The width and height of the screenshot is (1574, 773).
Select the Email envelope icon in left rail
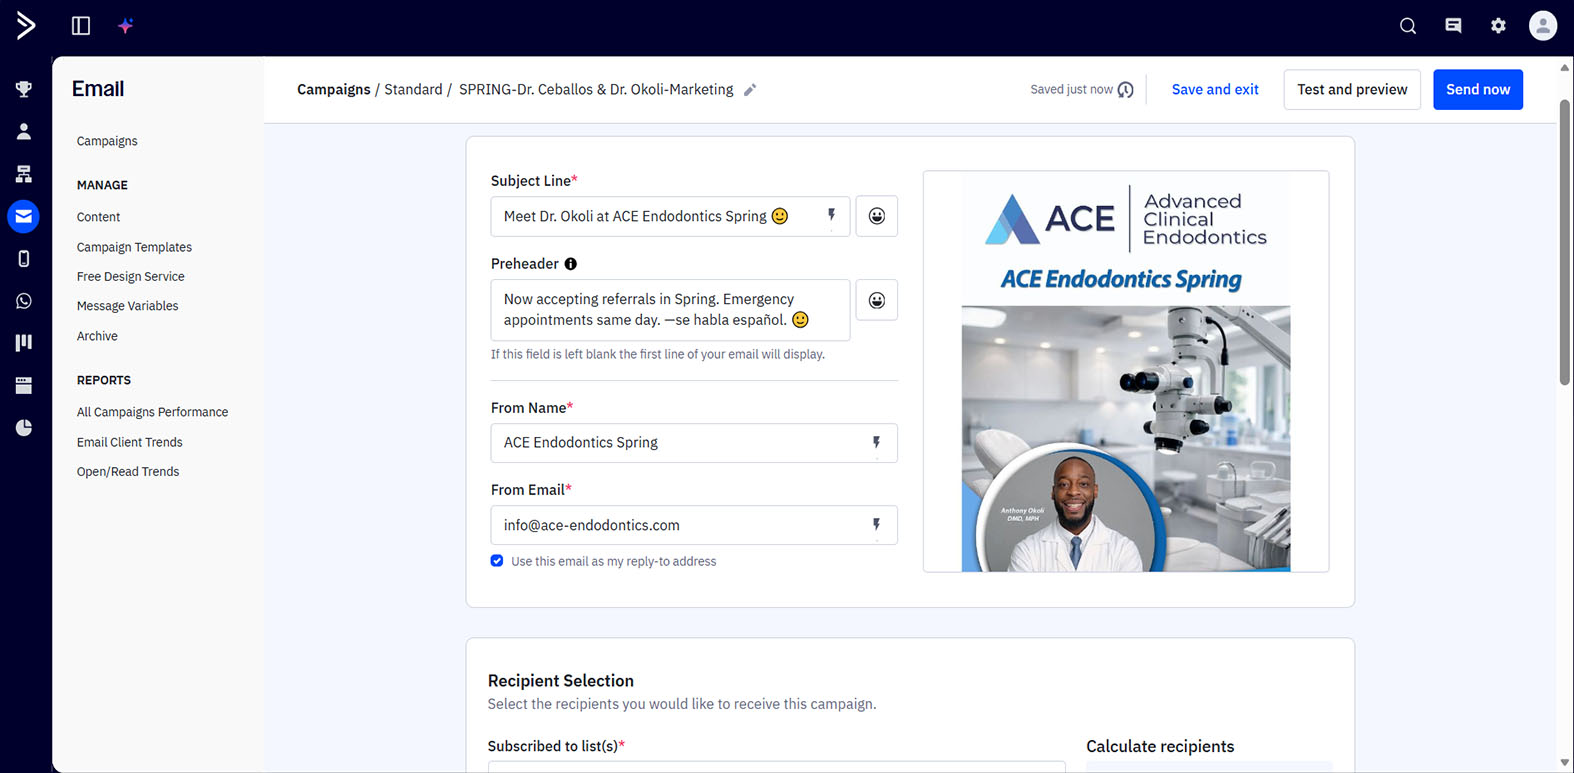pyautogui.click(x=24, y=216)
